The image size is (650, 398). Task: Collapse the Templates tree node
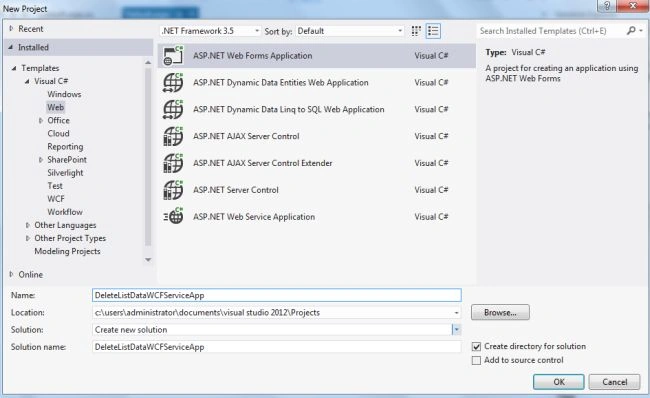coord(14,68)
